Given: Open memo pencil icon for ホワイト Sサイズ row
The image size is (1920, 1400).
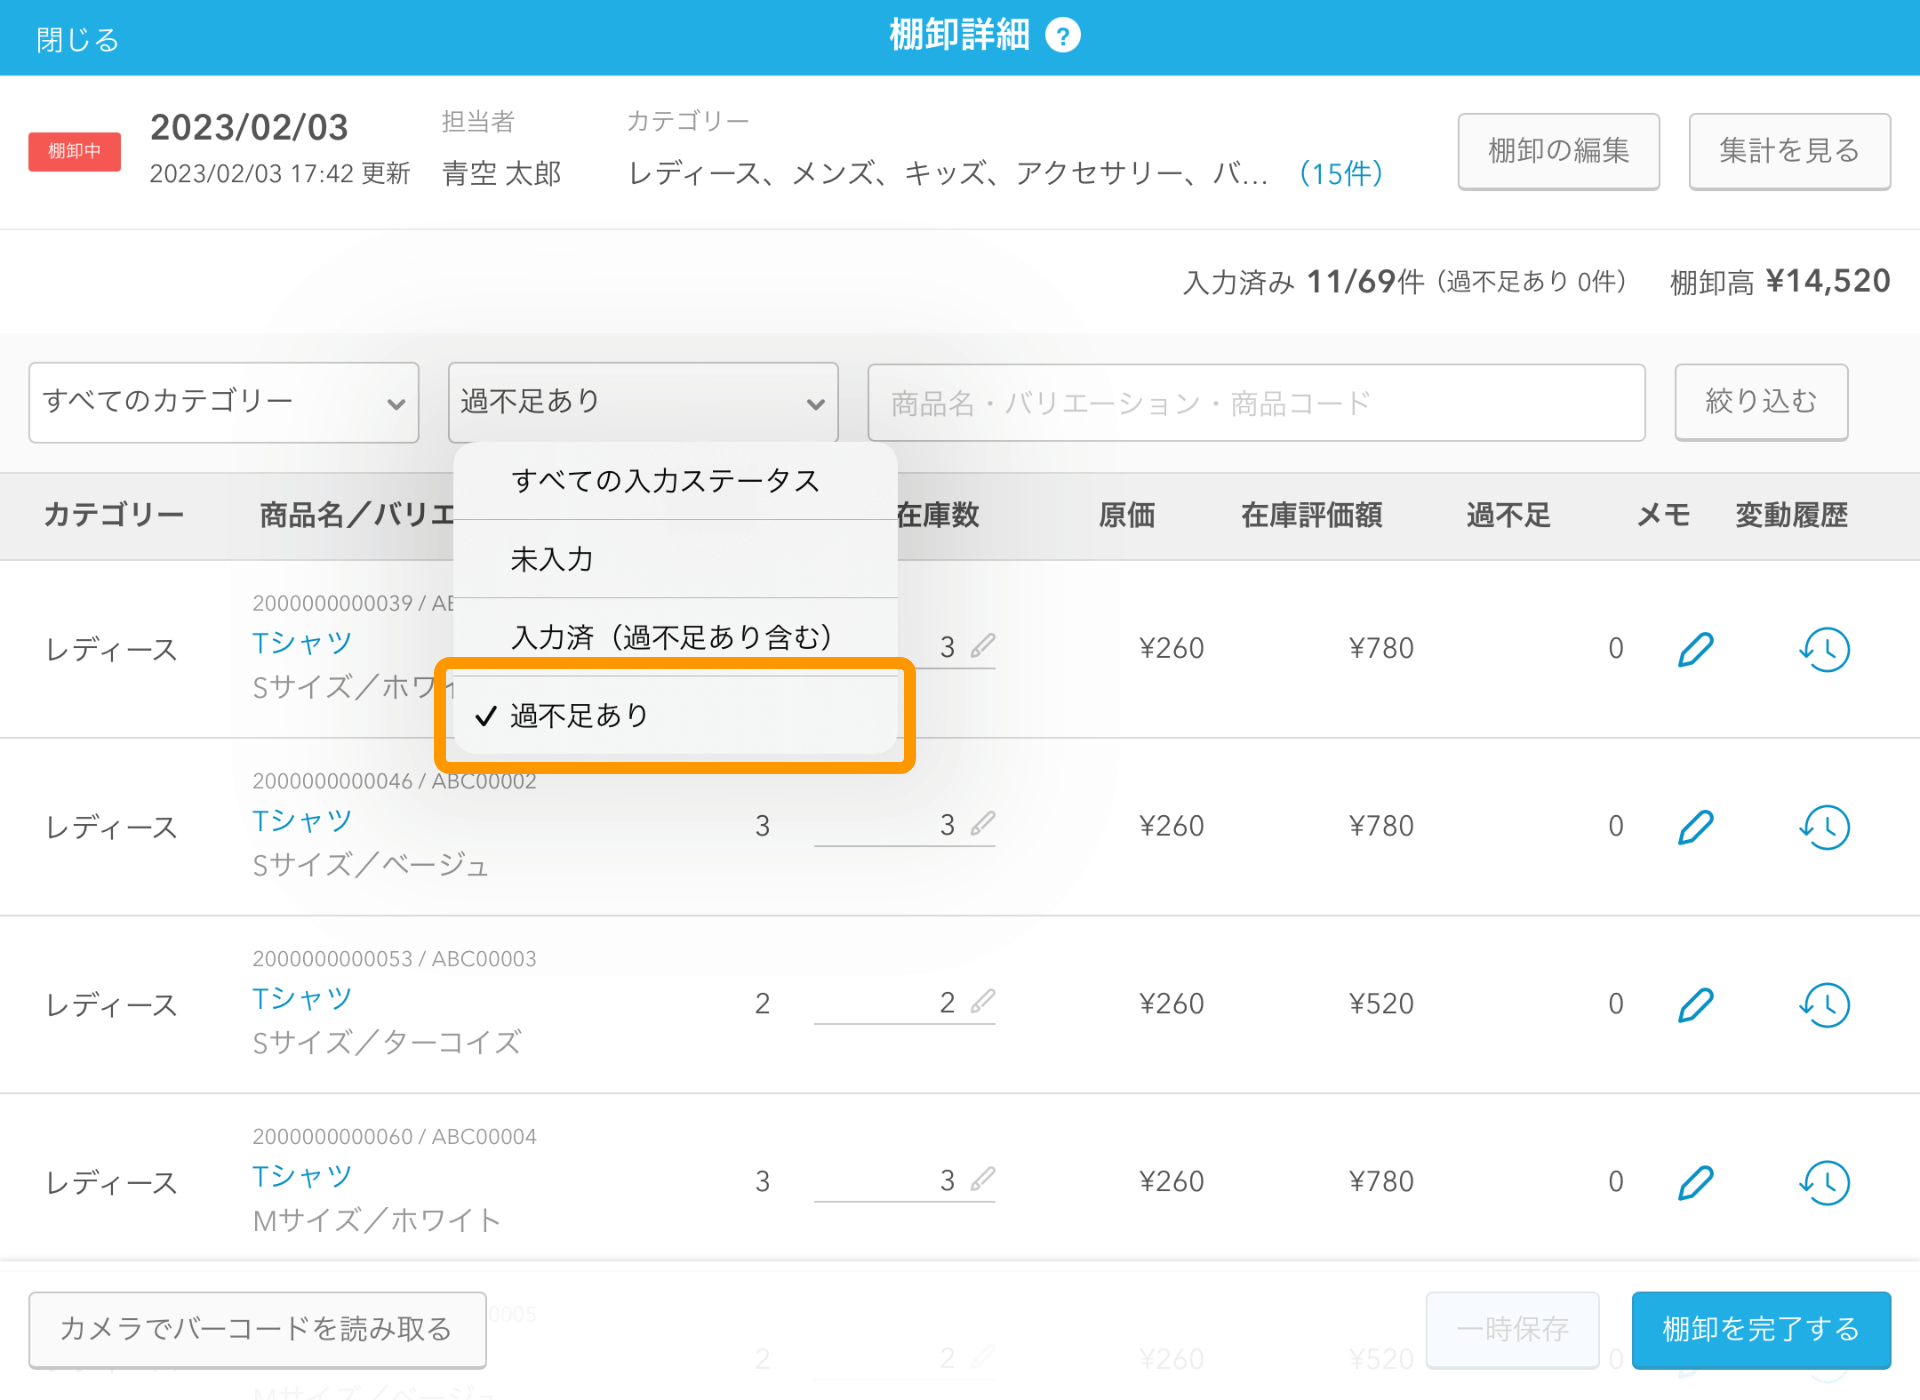Looking at the screenshot, I should coord(1696,649).
